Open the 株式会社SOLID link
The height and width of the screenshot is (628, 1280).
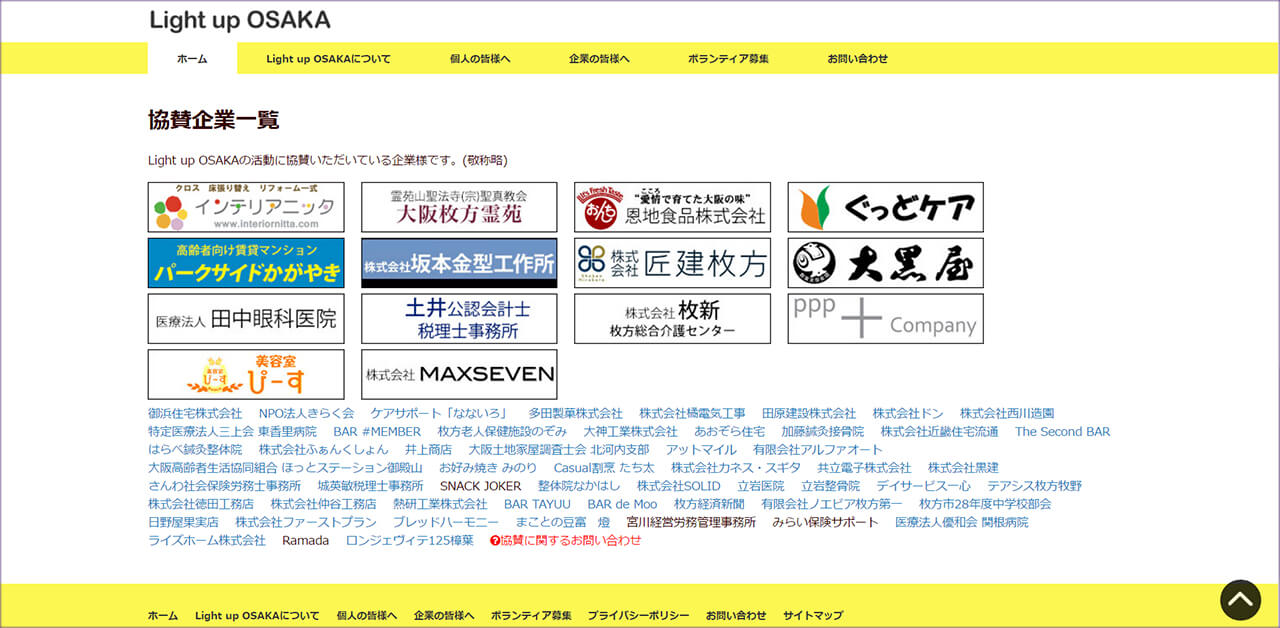[679, 485]
